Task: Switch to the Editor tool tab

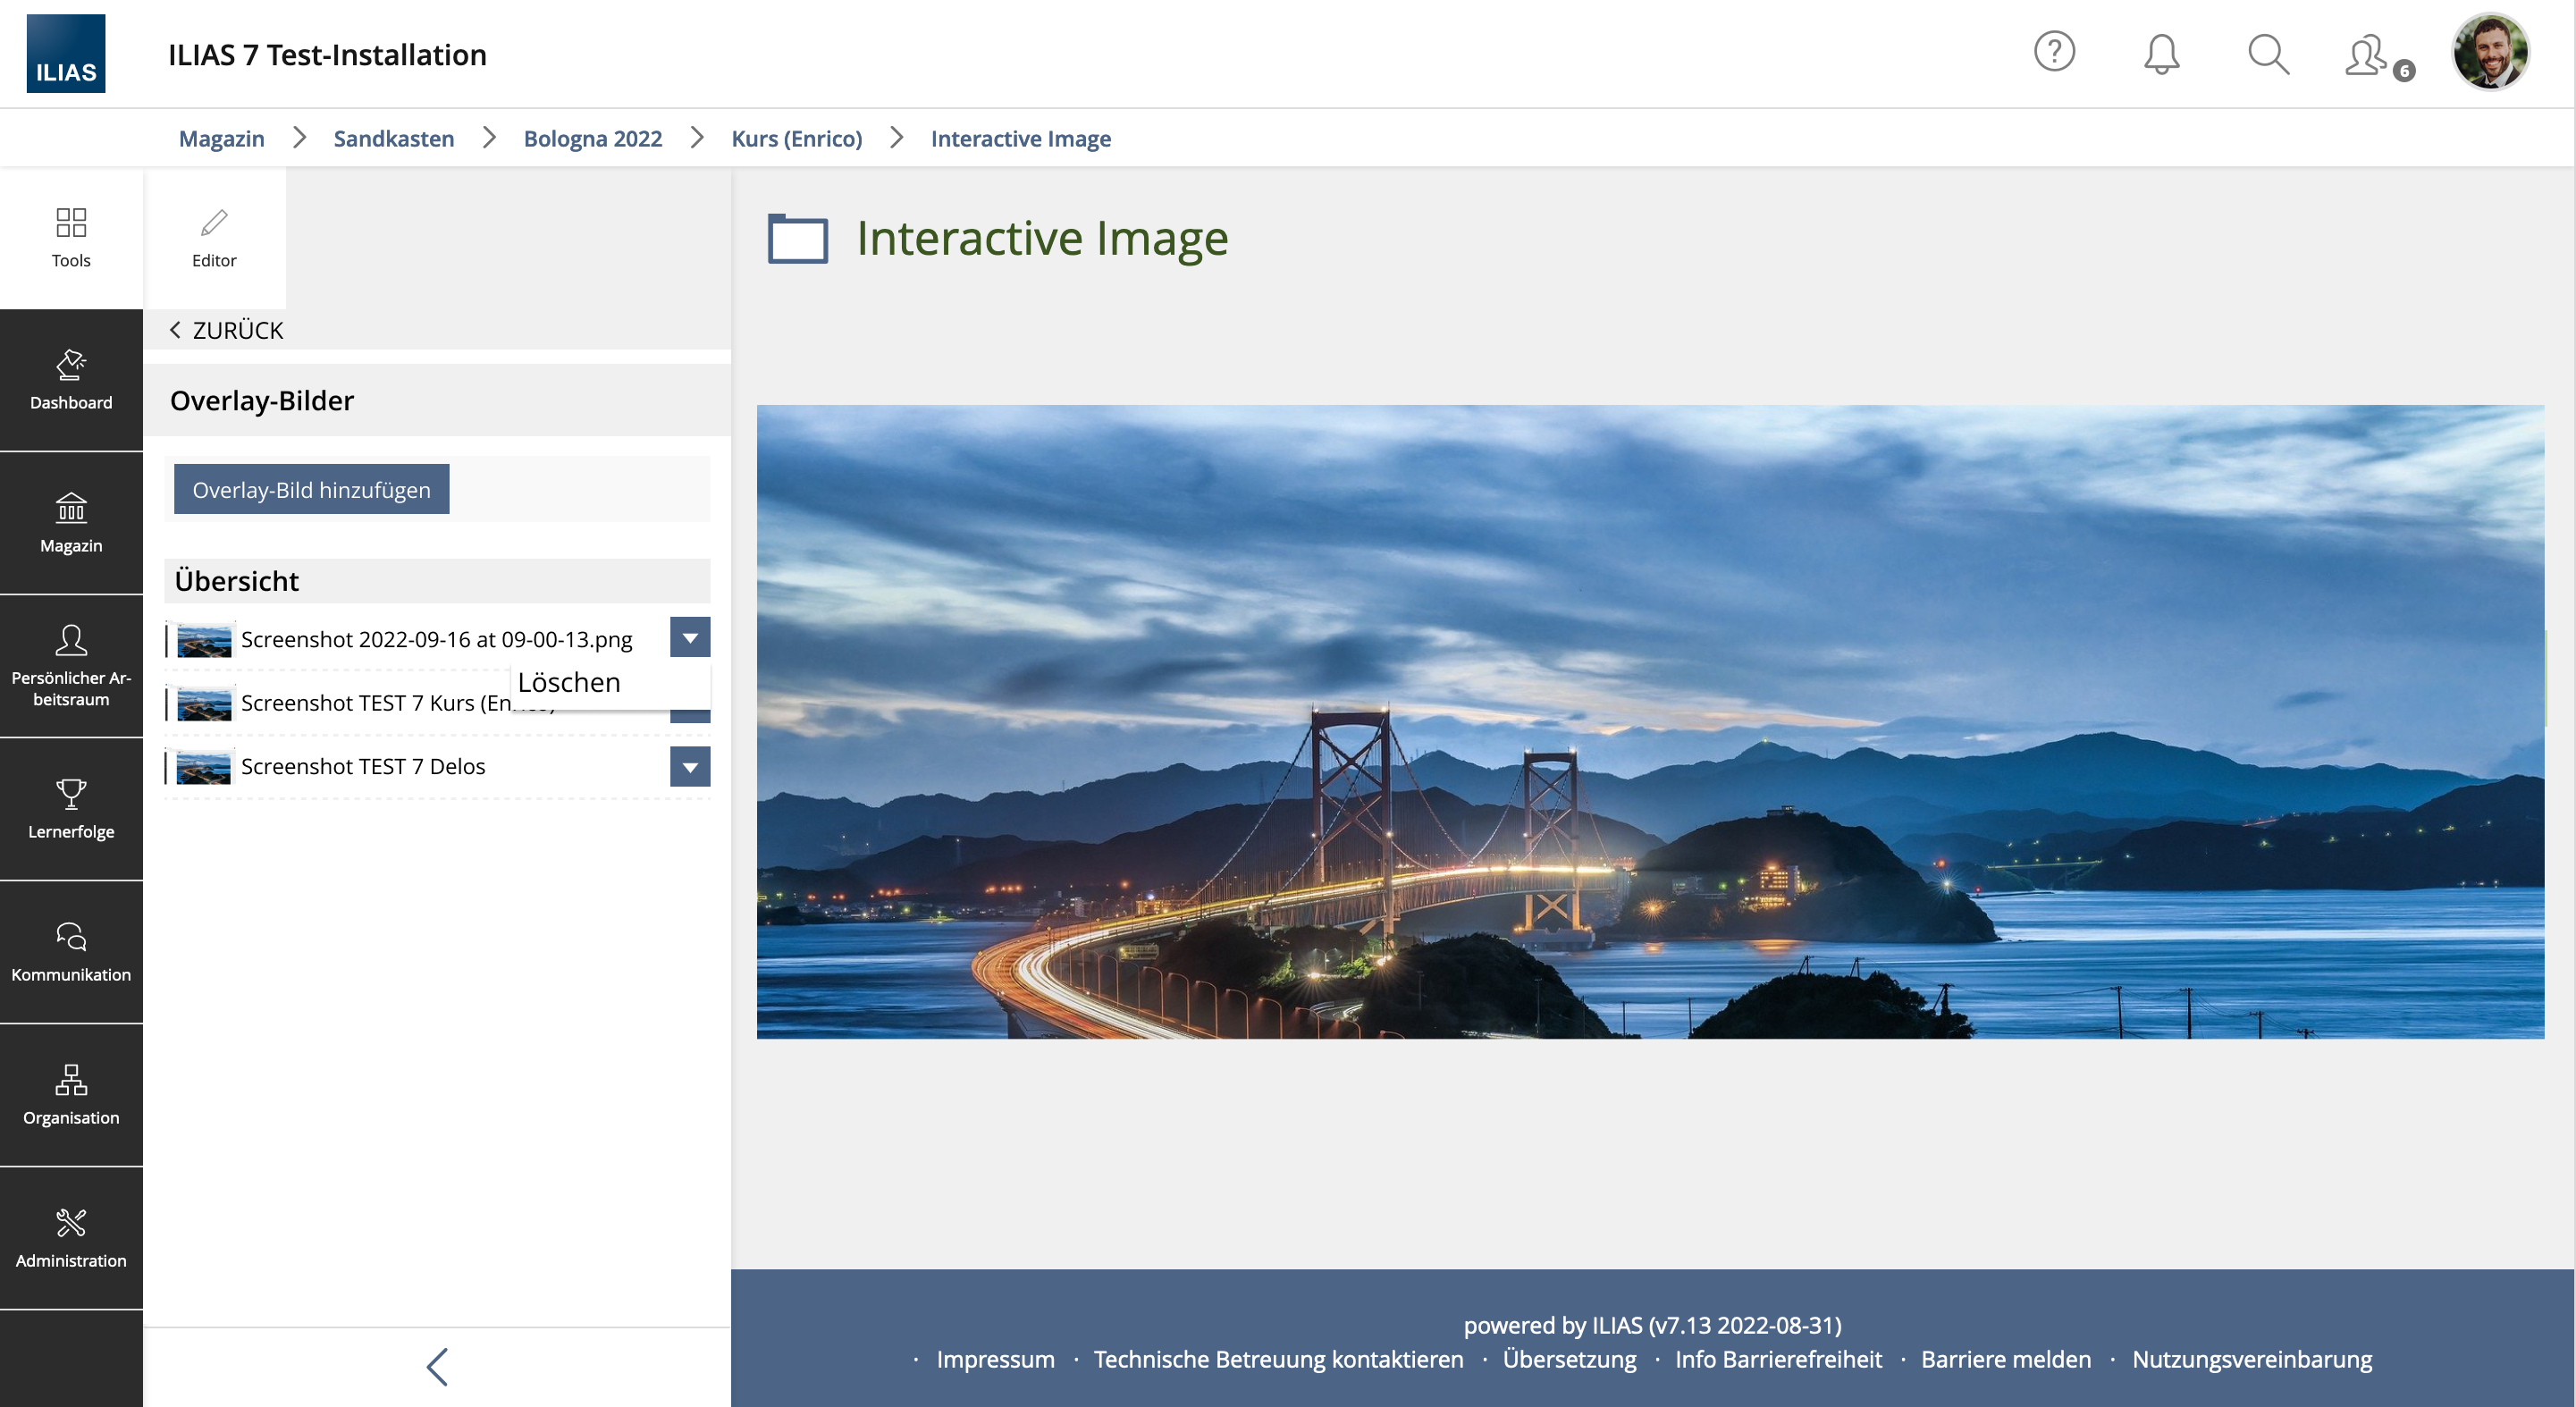Action: (x=214, y=238)
